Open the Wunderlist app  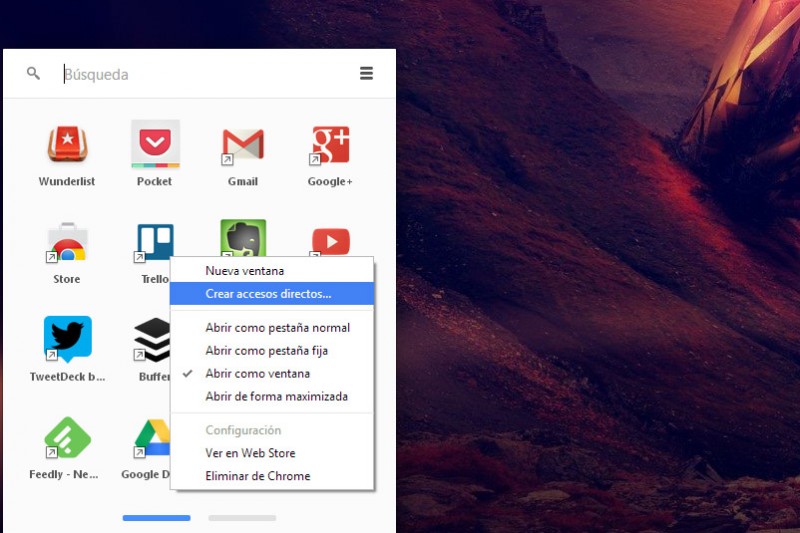pos(67,145)
